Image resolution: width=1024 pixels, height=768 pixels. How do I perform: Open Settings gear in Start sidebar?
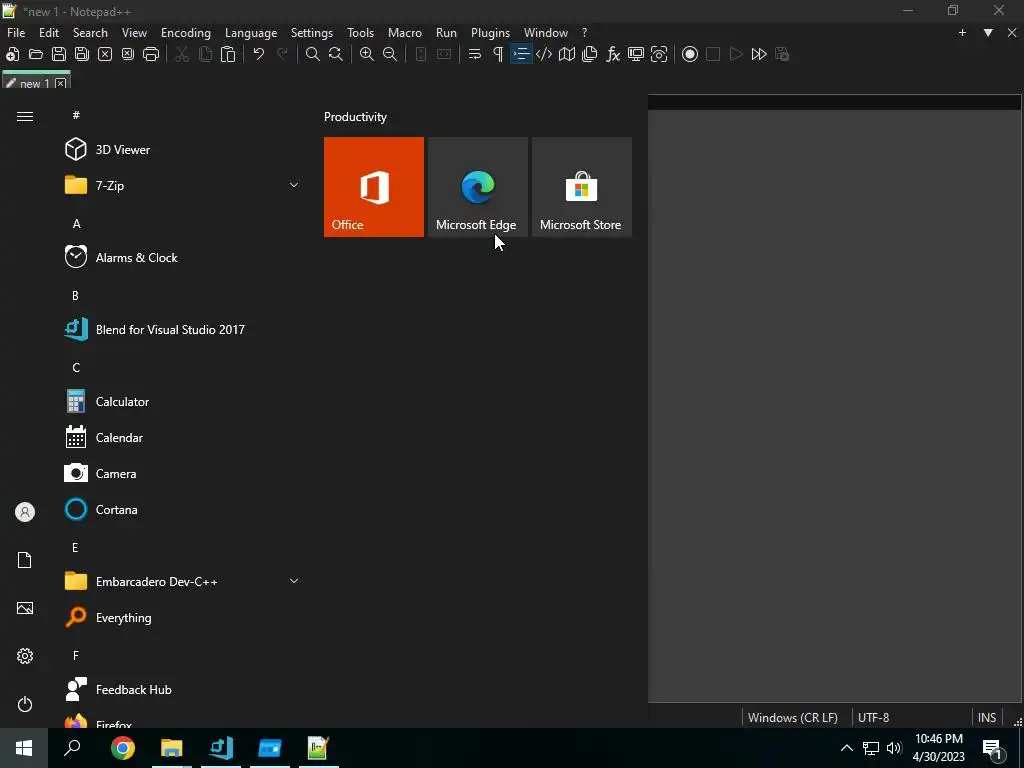click(x=25, y=656)
